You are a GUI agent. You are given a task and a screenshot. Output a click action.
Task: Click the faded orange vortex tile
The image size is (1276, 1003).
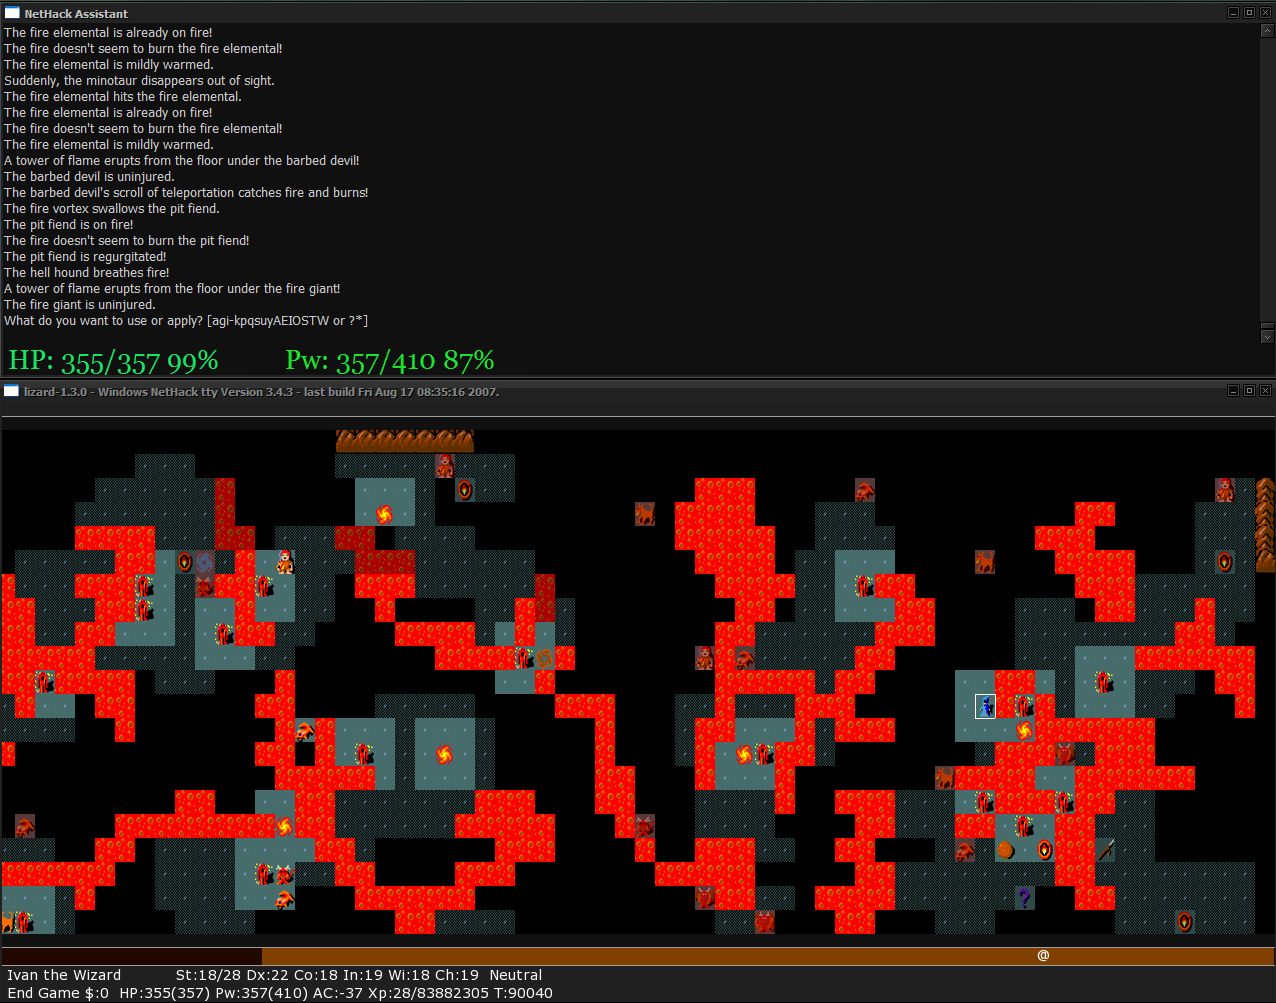[545, 658]
